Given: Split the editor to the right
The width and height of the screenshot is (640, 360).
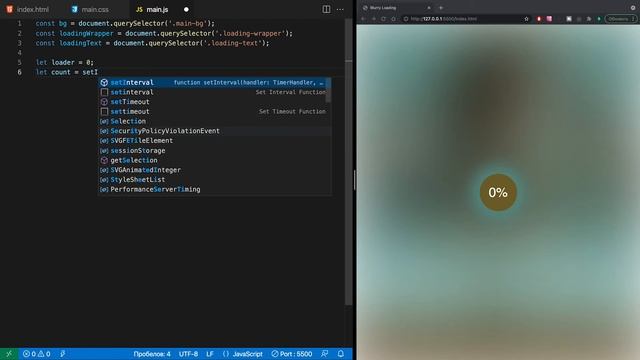Looking at the screenshot, I should (x=326, y=9).
